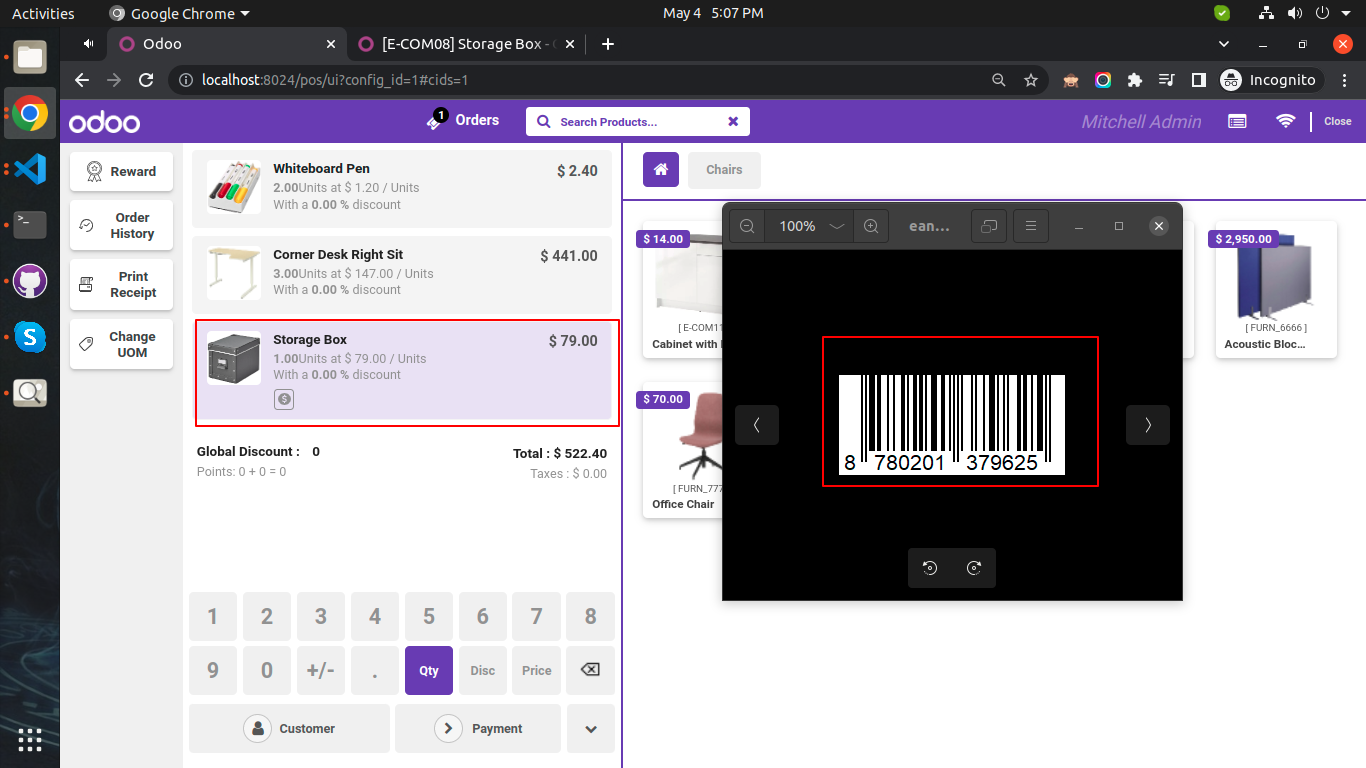Click Print Receipt button
The width and height of the screenshot is (1366, 768).
click(x=121, y=284)
